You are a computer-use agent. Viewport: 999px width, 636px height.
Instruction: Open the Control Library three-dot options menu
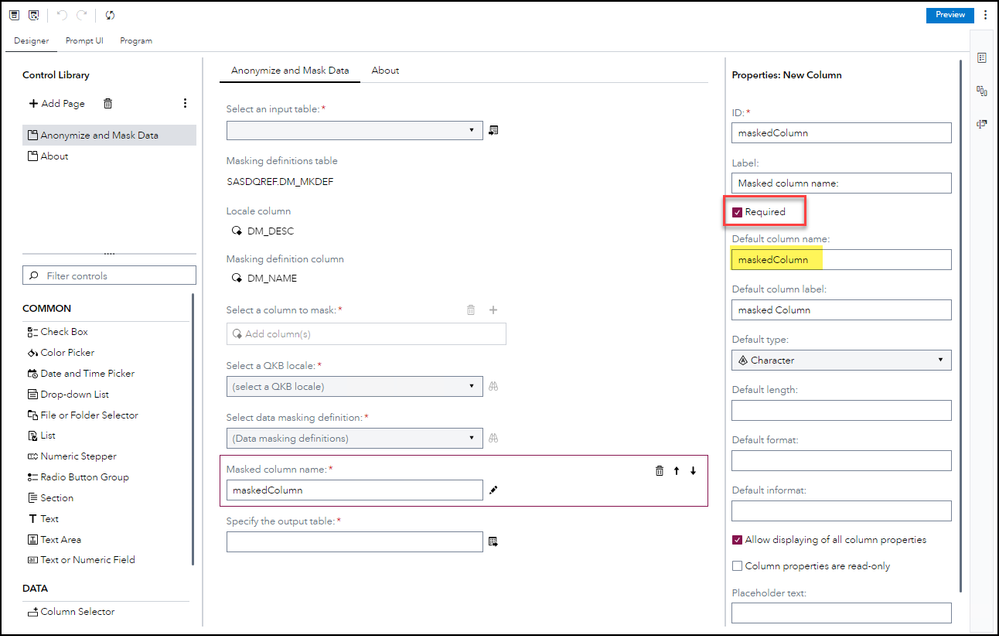pyautogui.click(x=185, y=103)
